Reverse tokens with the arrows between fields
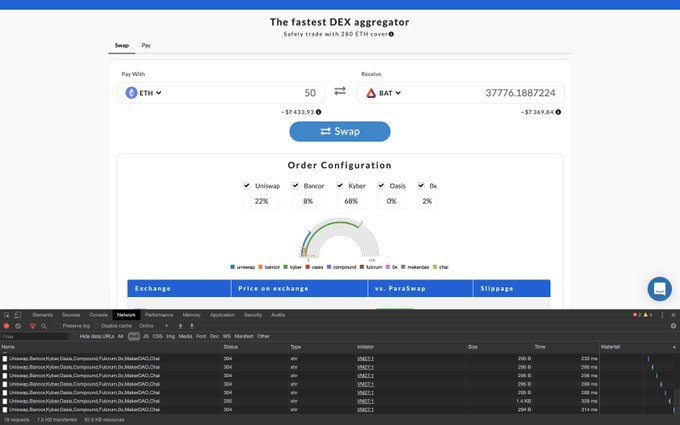Viewport: 680px width, 425px height. coord(340,91)
